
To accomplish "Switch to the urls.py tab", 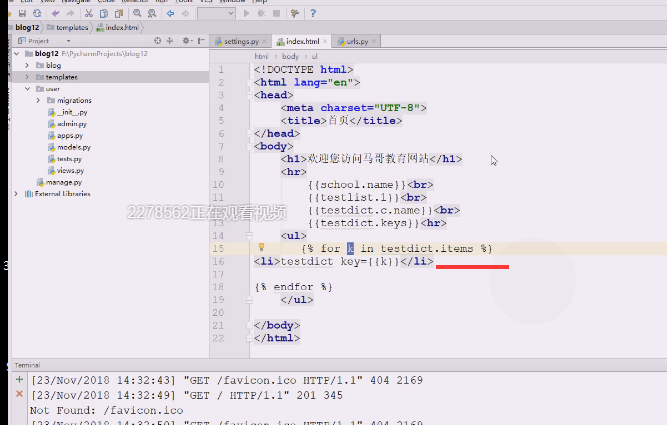I will (x=357, y=41).
